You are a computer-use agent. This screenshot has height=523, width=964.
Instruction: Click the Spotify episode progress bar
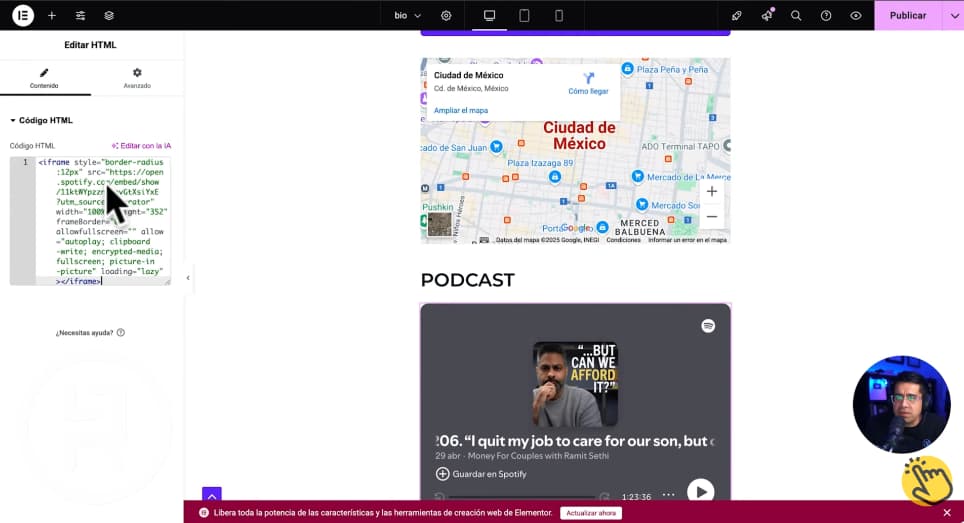(x=521, y=497)
